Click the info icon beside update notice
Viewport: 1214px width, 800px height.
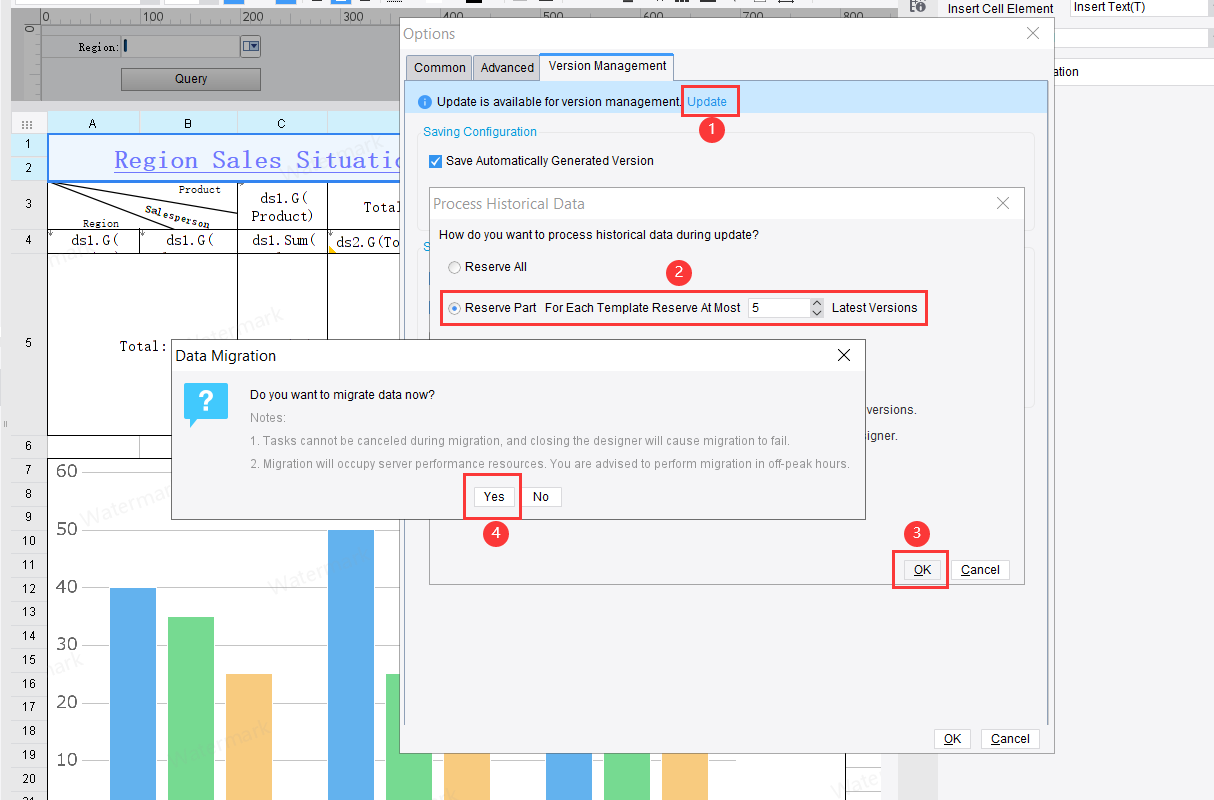point(425,102)
